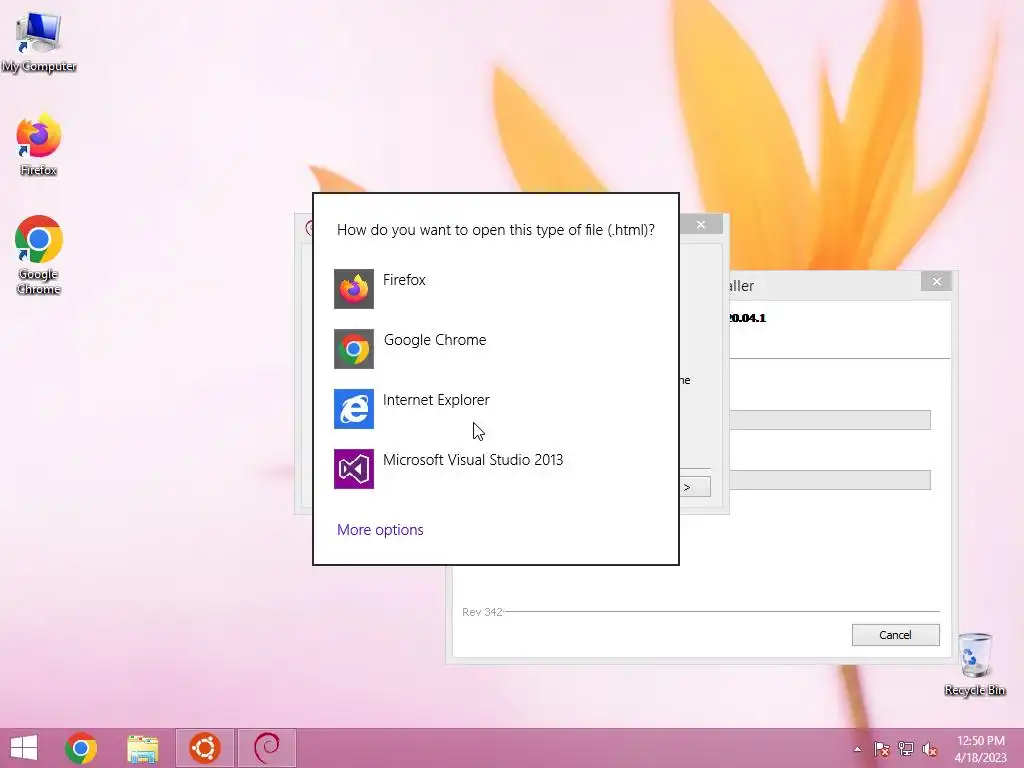Click the upper progress bar in installer window
Viewport: 1024px width, 768px height.
pyautogui.click(x=829, y=420)
